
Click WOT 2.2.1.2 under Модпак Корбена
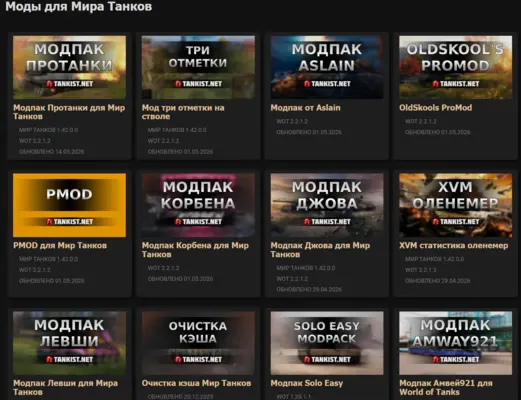pos(163,268)
